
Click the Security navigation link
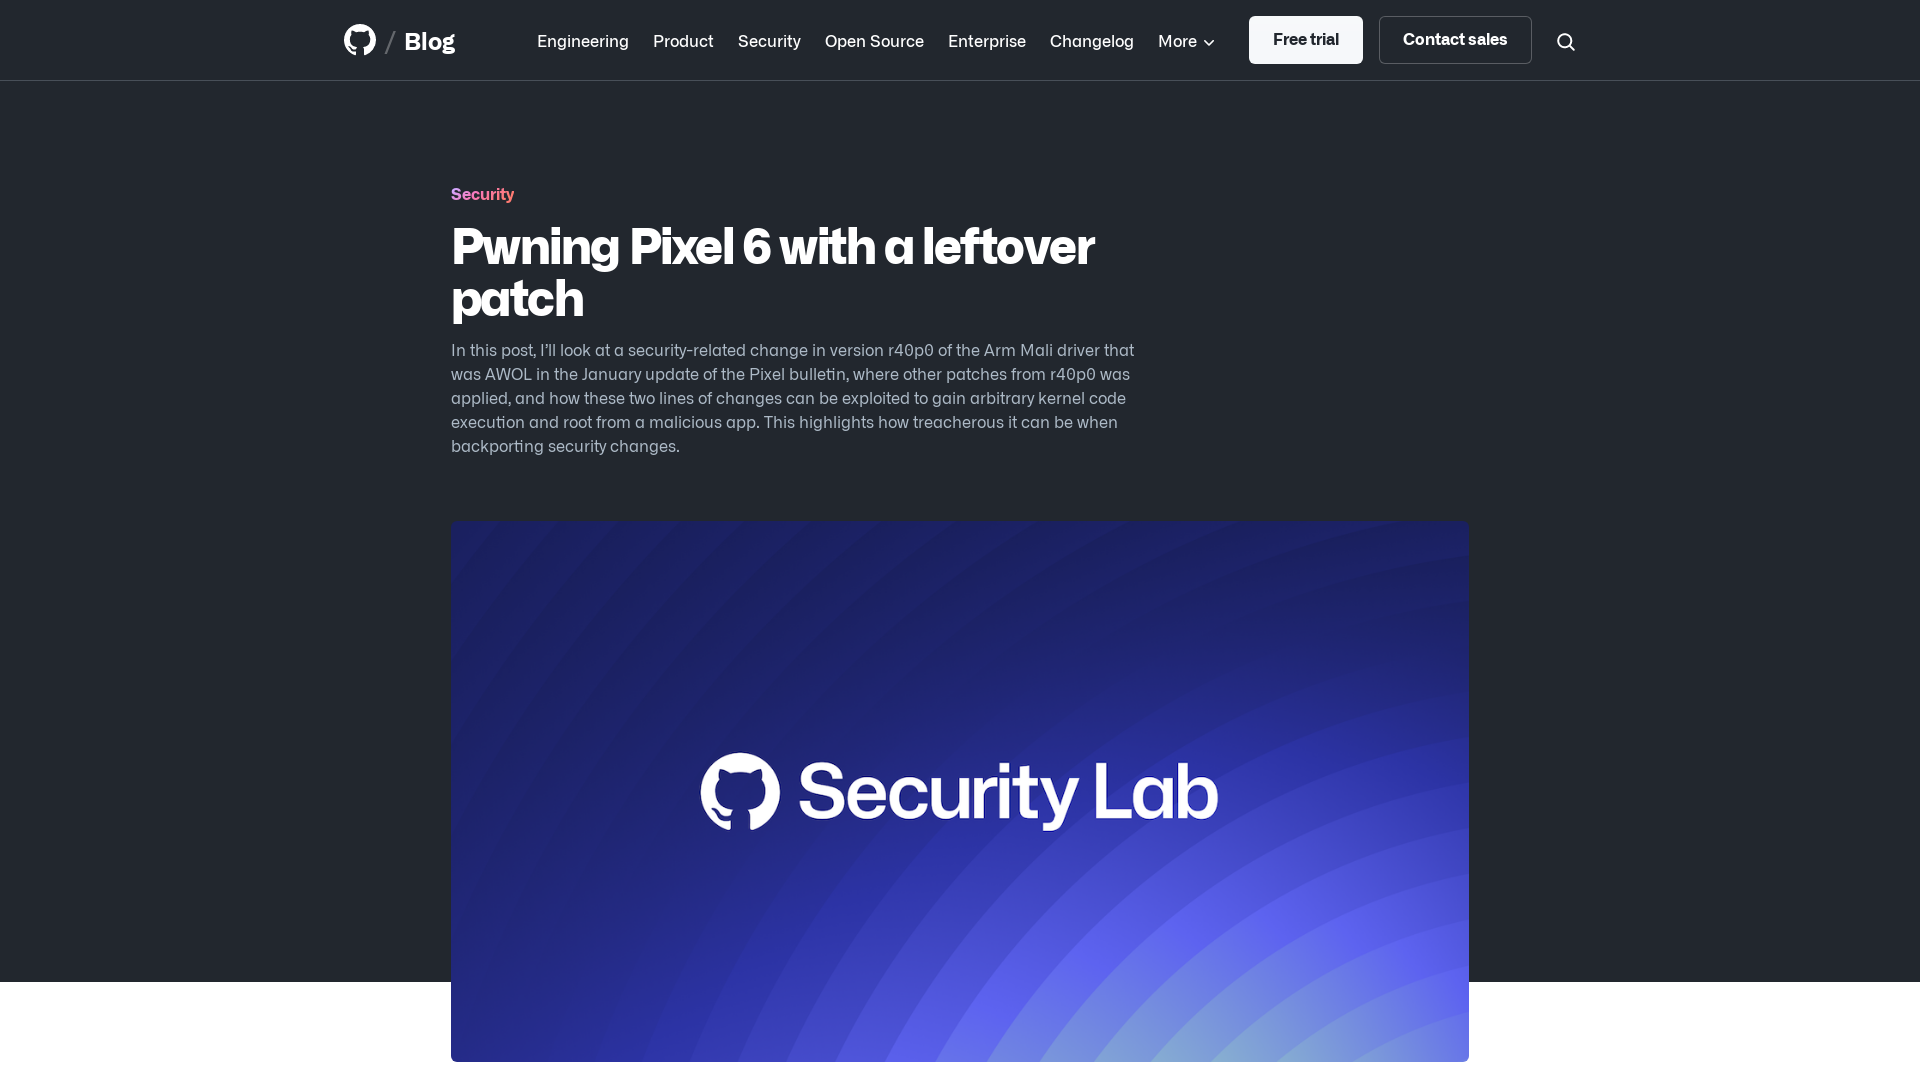point(770,40)
